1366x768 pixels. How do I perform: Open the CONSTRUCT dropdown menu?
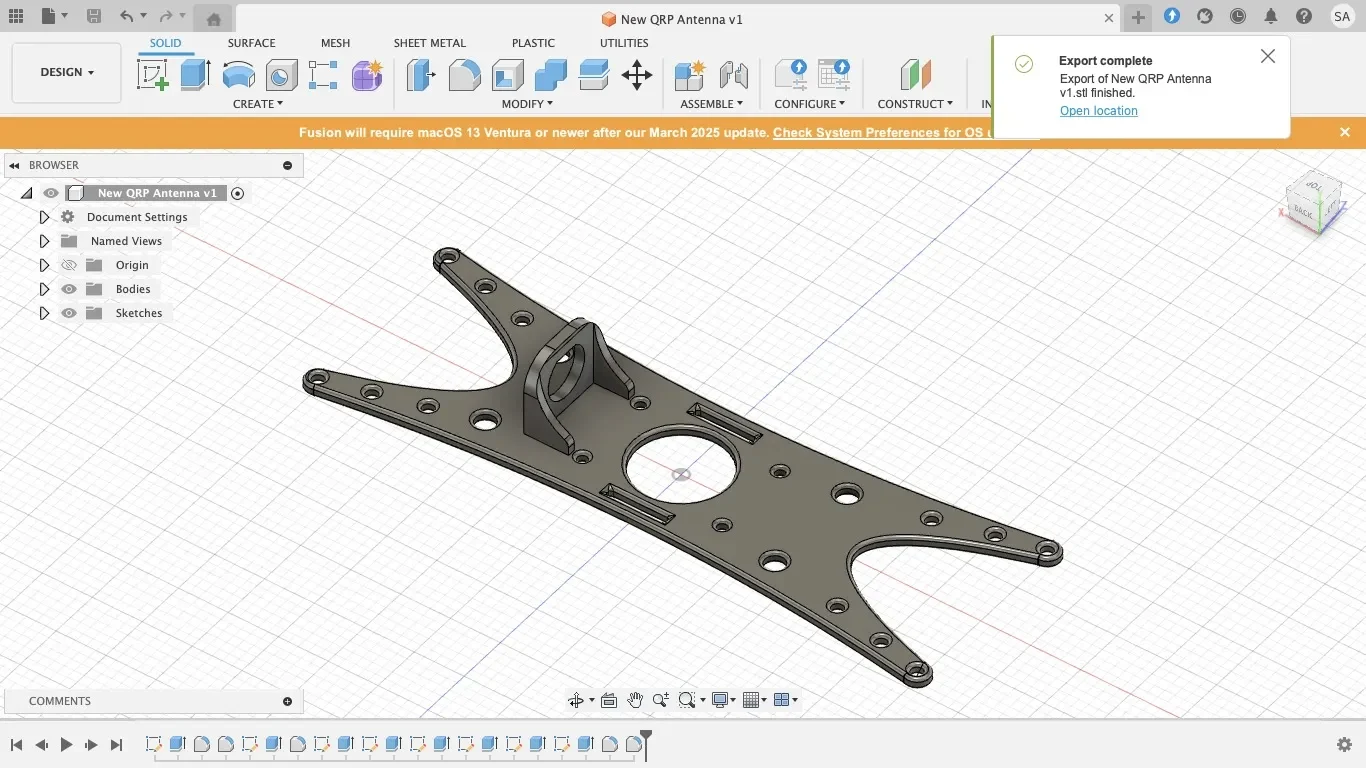pos(915,104)
